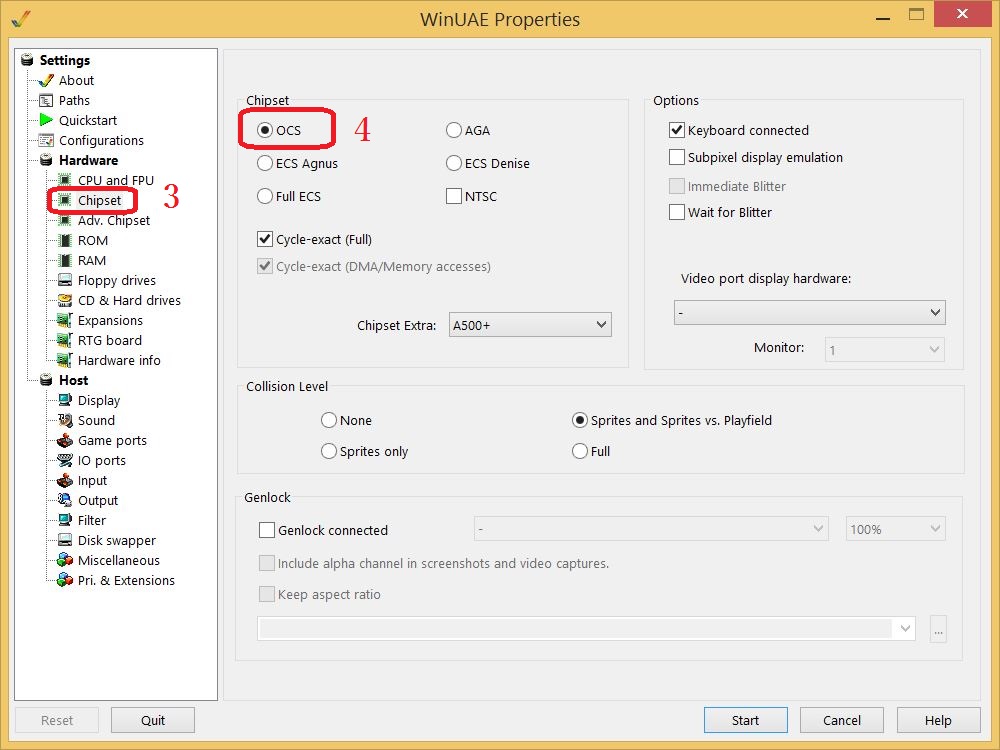Click the Expansions board icon
Screen dimensions: 1000x750
pos(64,320)
